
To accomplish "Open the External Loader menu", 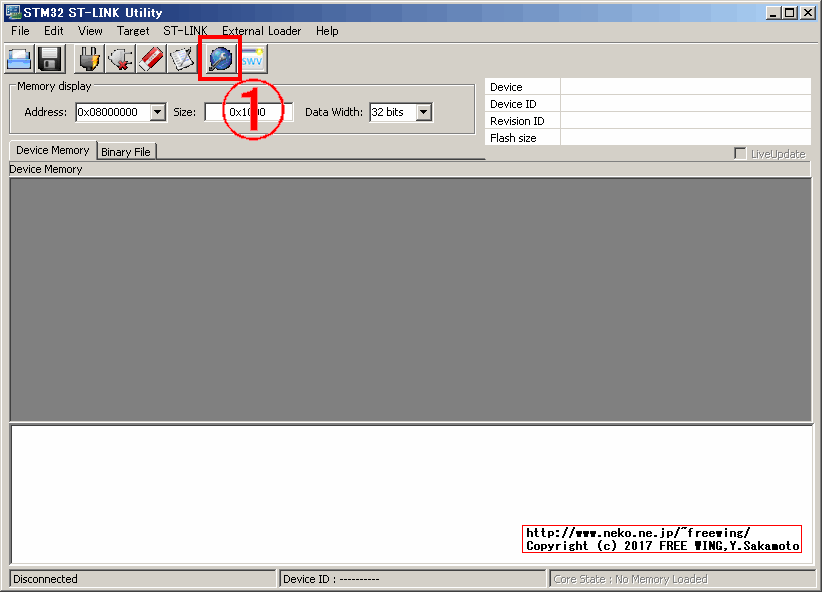I will (261, 31).
